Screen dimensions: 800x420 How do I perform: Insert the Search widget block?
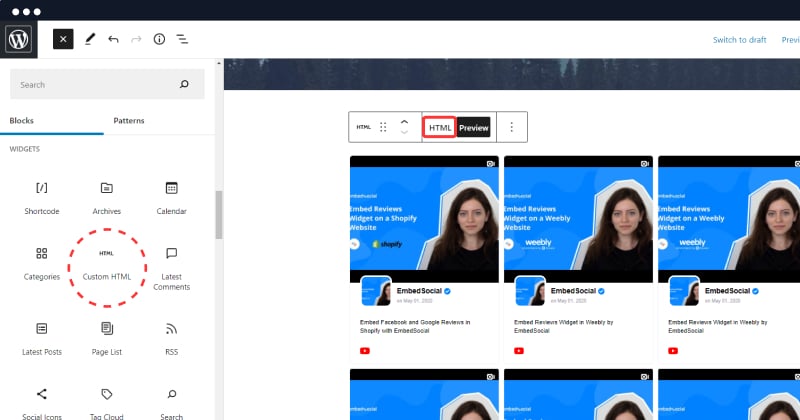coord(171,403)
